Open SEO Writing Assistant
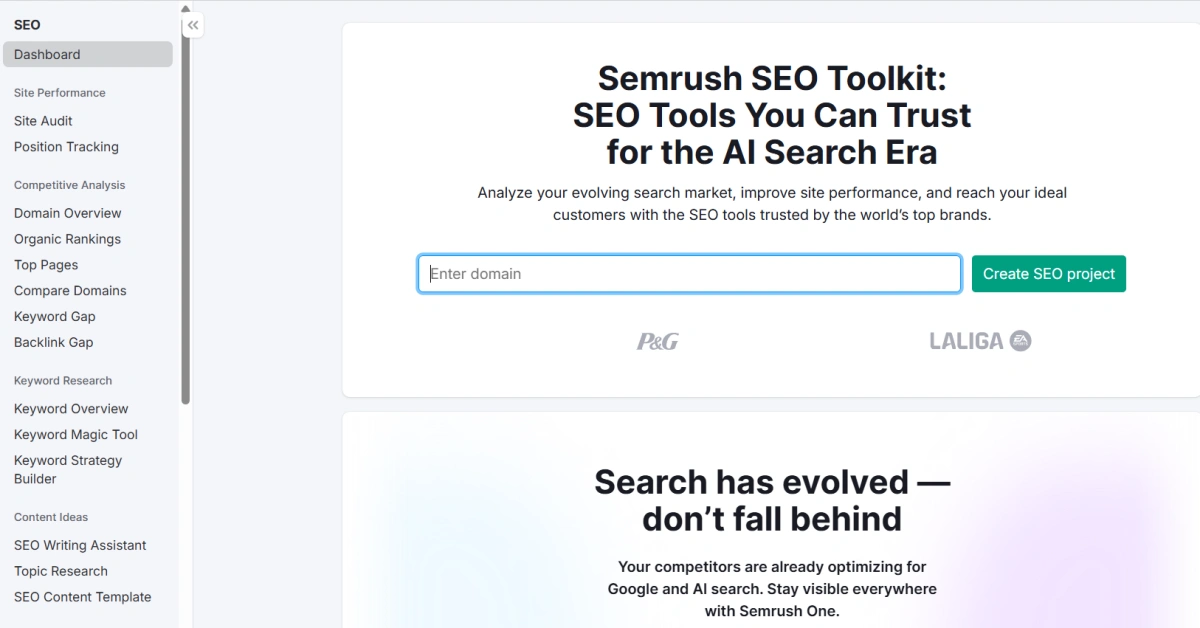 tap(80, 545)
